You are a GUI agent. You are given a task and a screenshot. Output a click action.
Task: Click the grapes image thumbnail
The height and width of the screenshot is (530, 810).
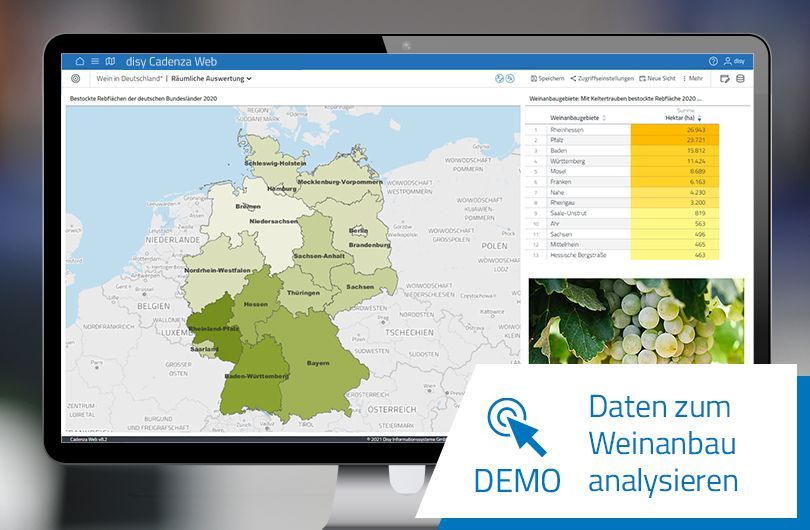(x=637, y=320)
